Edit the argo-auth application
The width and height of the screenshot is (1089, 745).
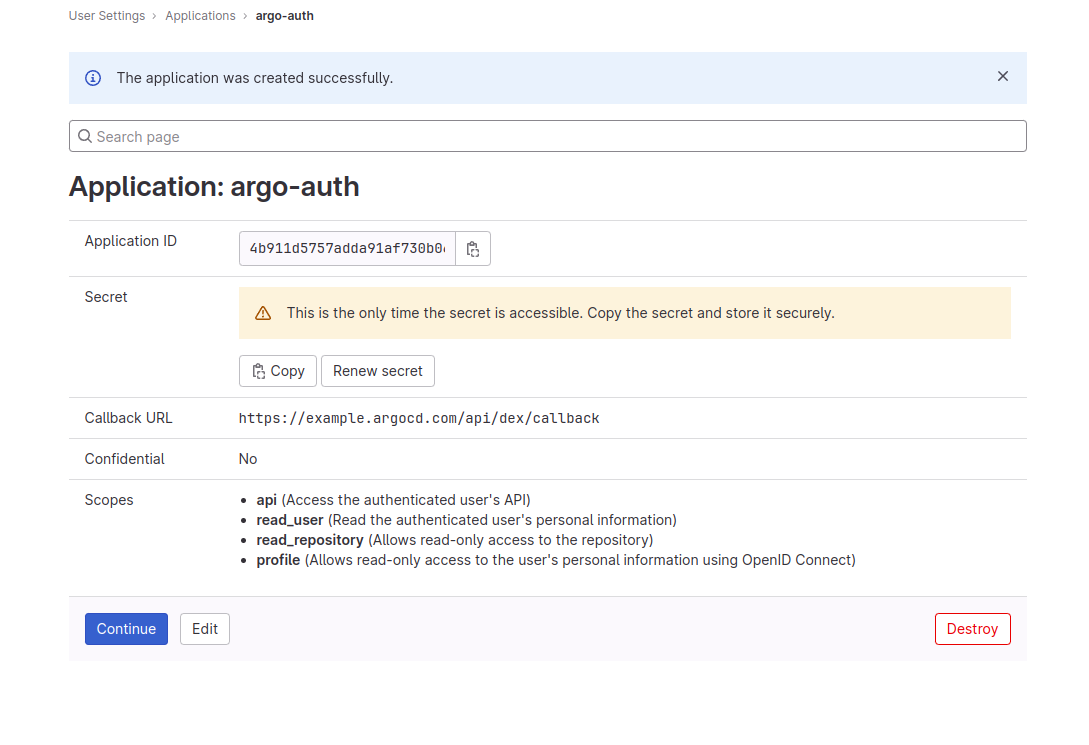(x=205, y=628)
